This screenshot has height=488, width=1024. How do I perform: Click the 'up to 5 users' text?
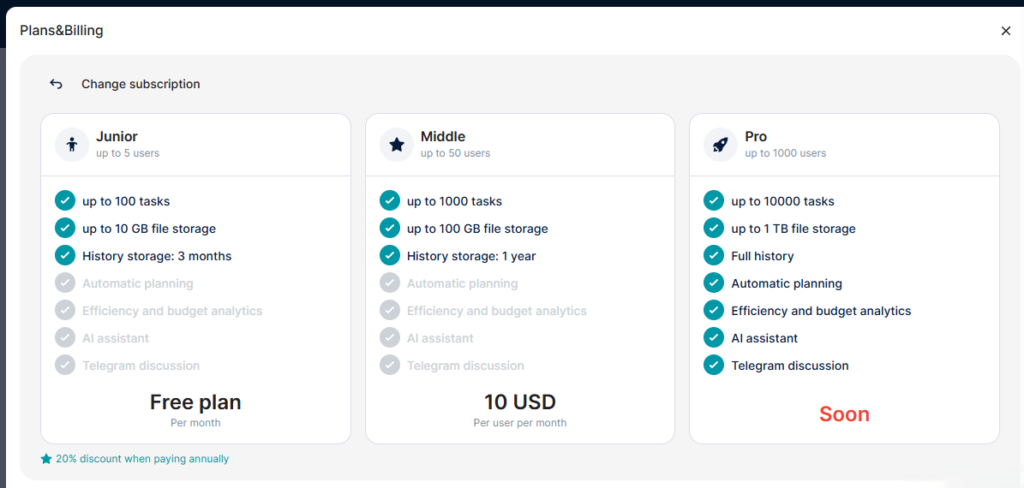pyautogui.click(x=127, y=154)
